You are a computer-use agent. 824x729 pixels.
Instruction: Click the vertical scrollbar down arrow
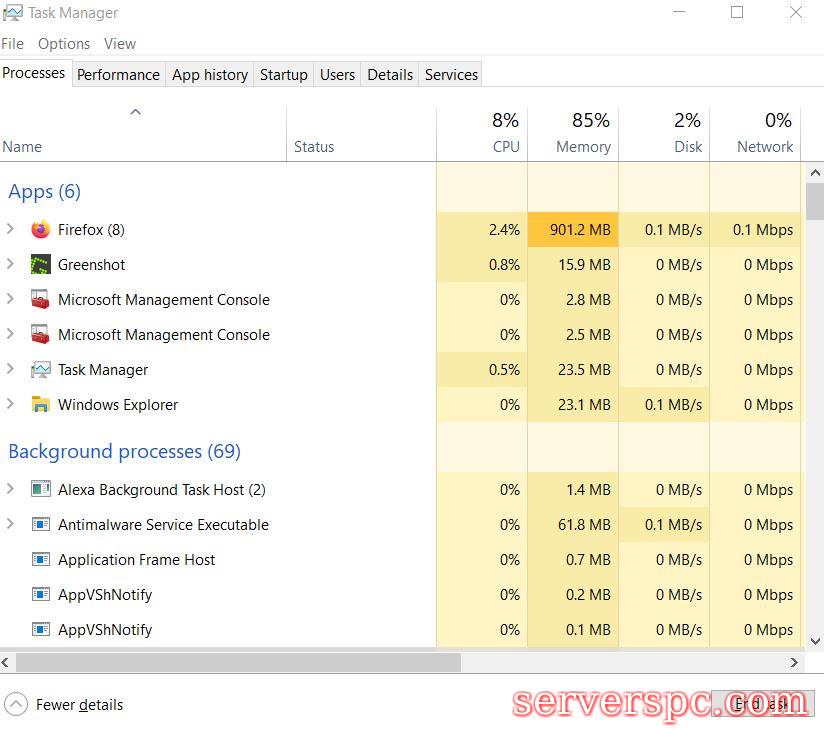pyautogui.click(x=815, y=641)
